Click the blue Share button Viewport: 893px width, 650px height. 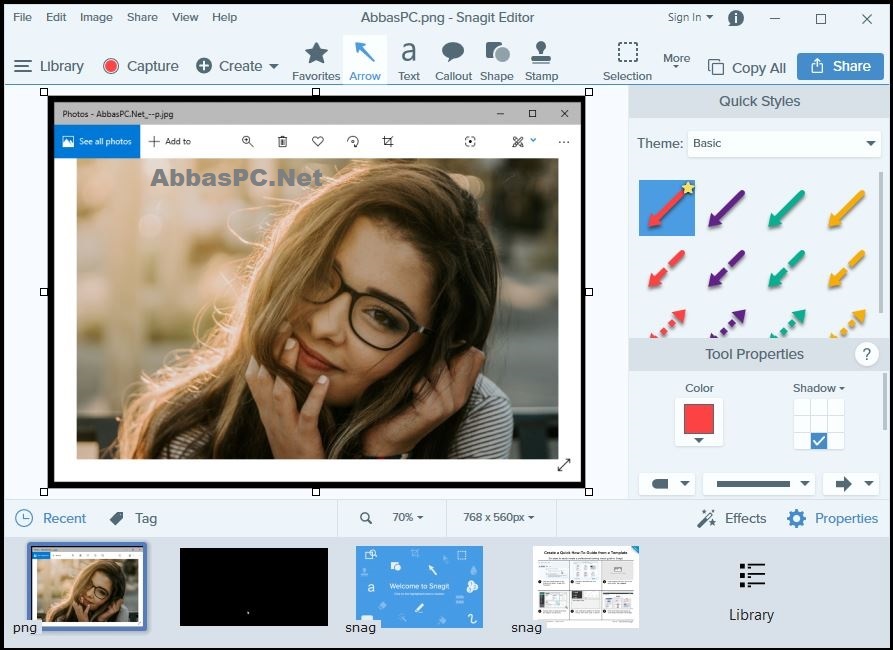tap(840, 66)
